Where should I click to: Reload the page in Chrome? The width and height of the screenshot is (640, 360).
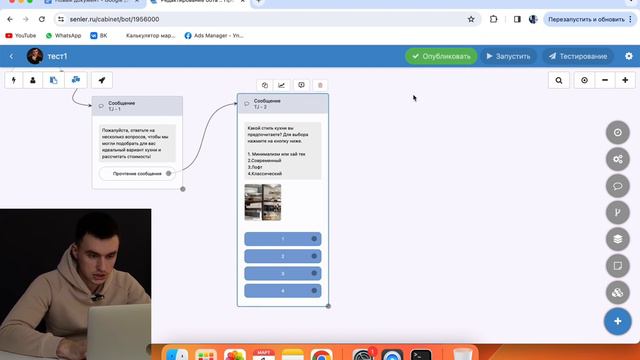coord(42,19)
